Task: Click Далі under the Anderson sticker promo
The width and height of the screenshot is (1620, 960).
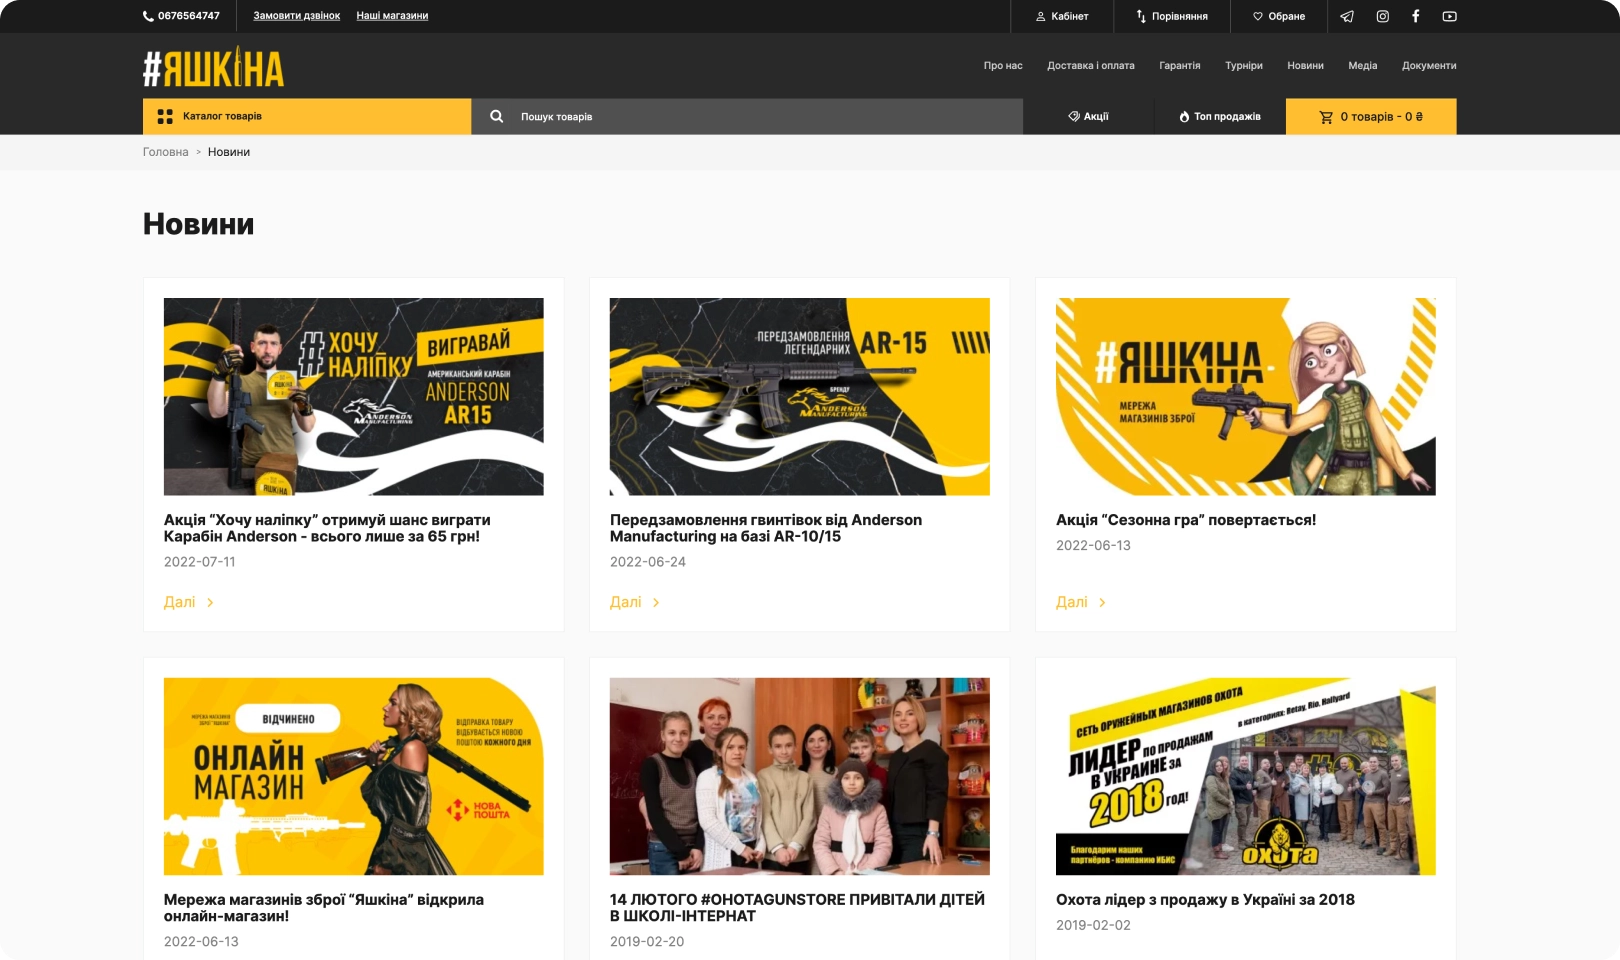Action: pyautogui.click(x=188, y=602)
